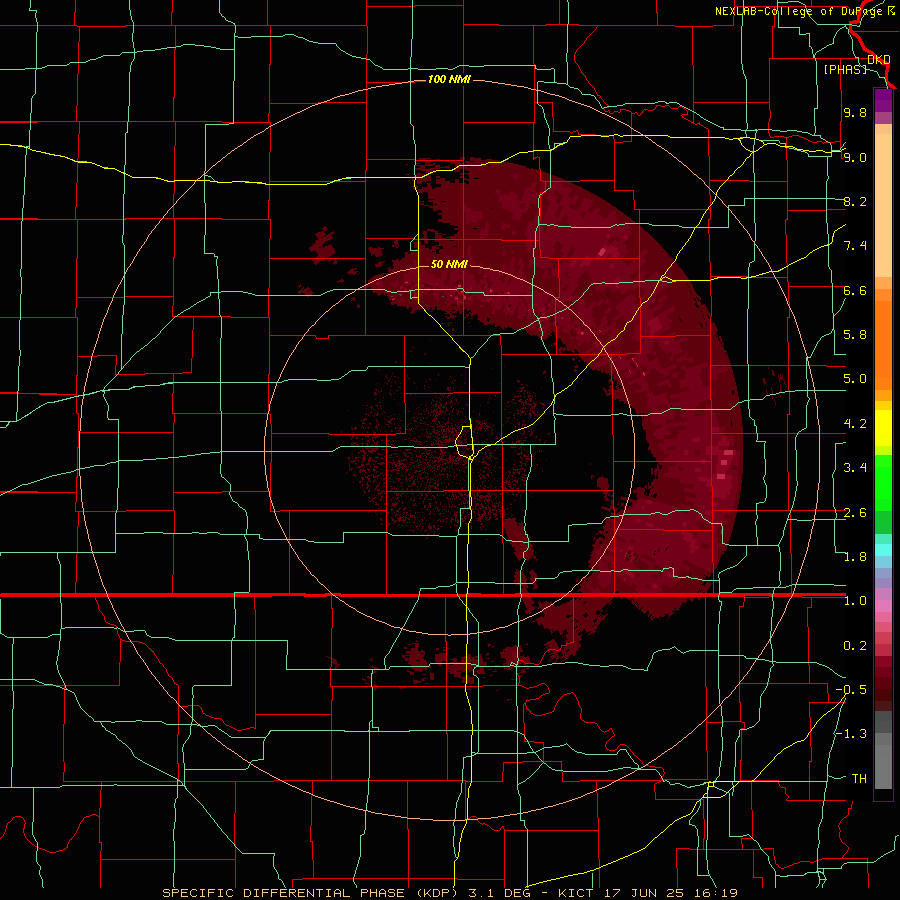The width and height of the screenshot is (900, 900).
Task: Click the 1.0 legend value
Action: click(x=855, y=601)
